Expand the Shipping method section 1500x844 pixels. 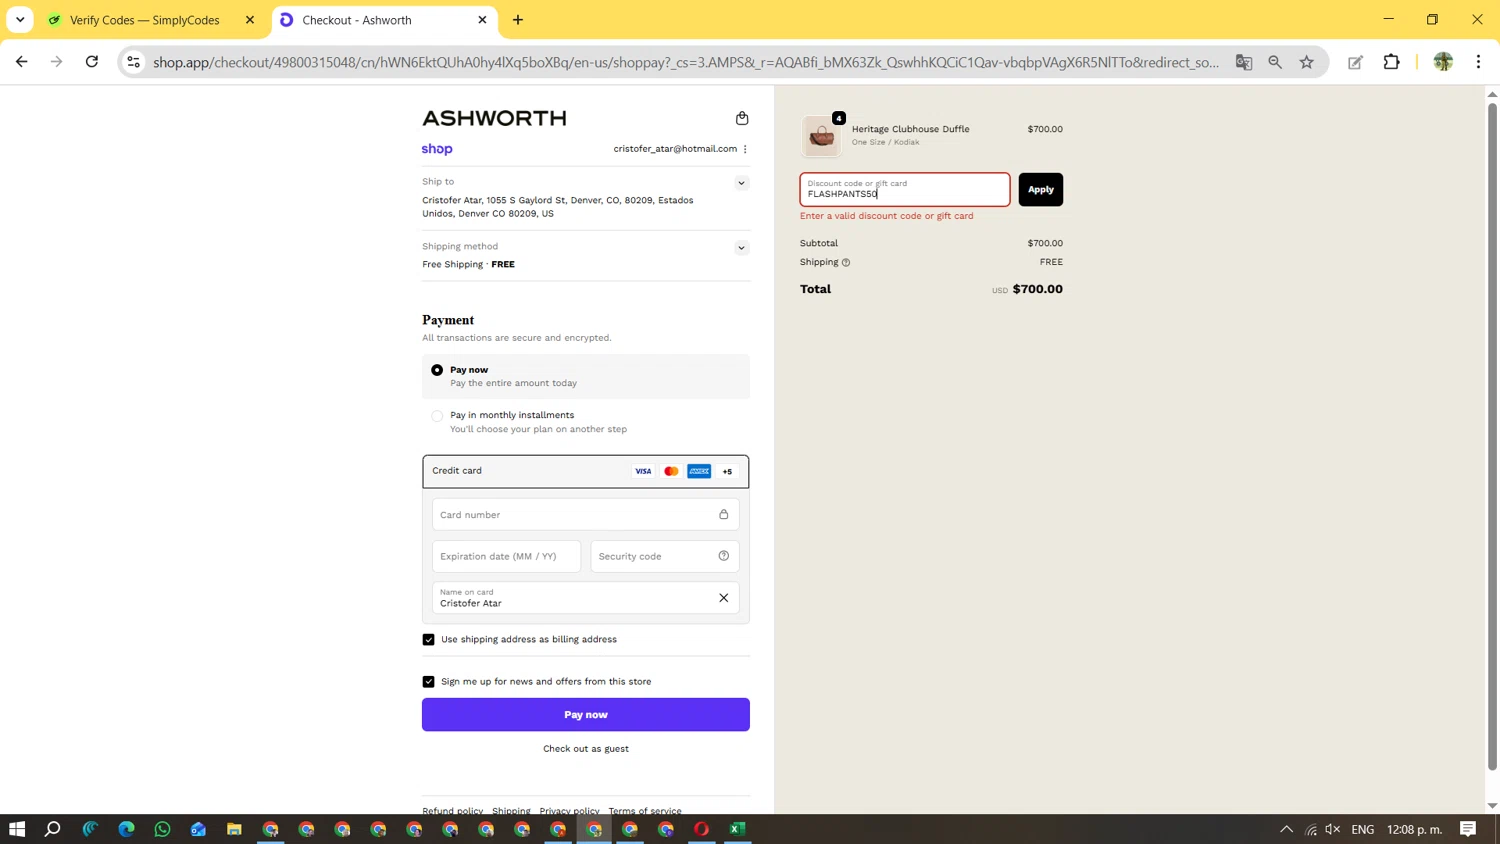coord(741,248)
